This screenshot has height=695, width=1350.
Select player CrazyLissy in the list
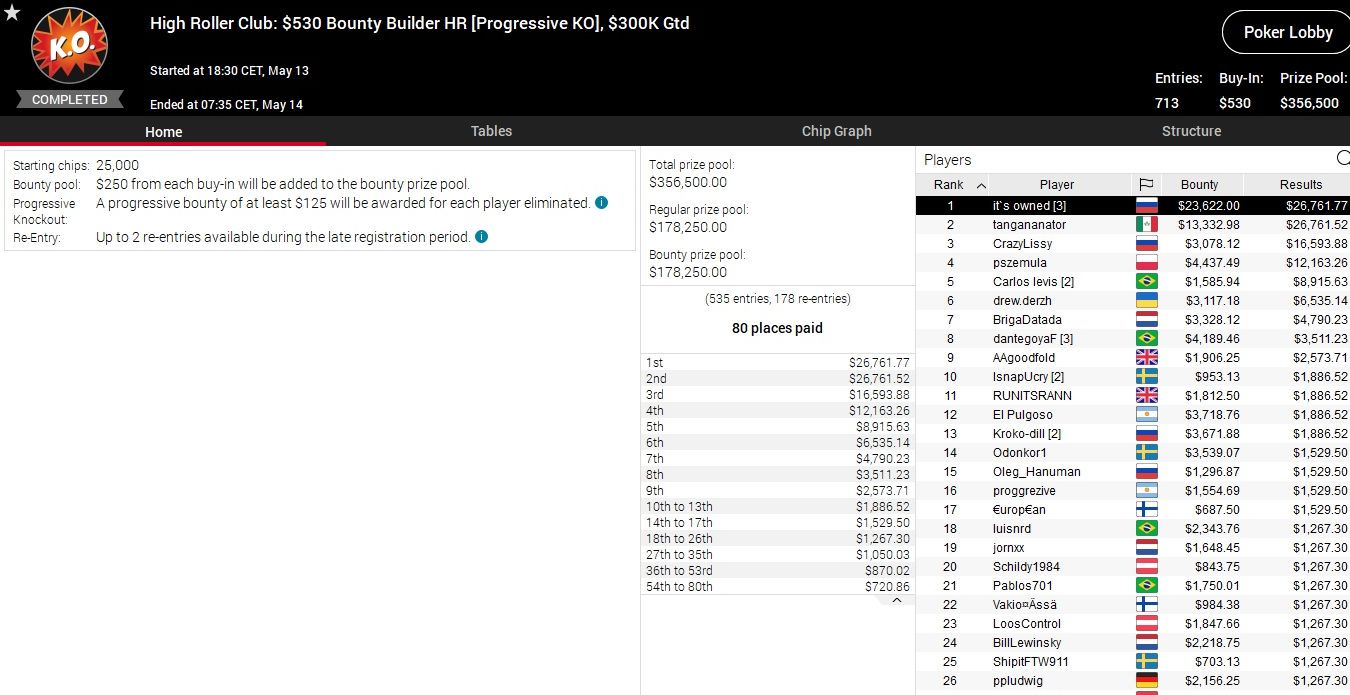[1022, 244]
